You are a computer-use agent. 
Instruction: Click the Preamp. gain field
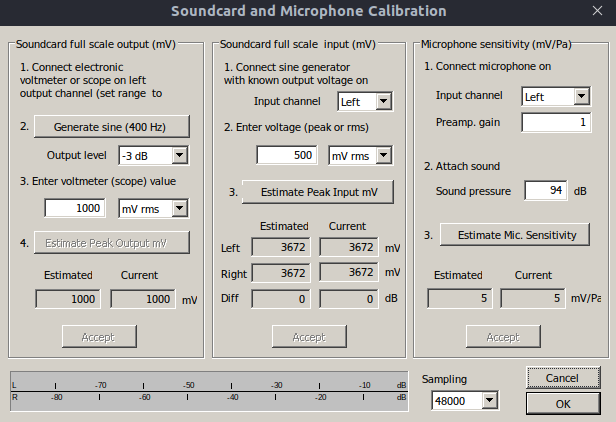[556, 123]
